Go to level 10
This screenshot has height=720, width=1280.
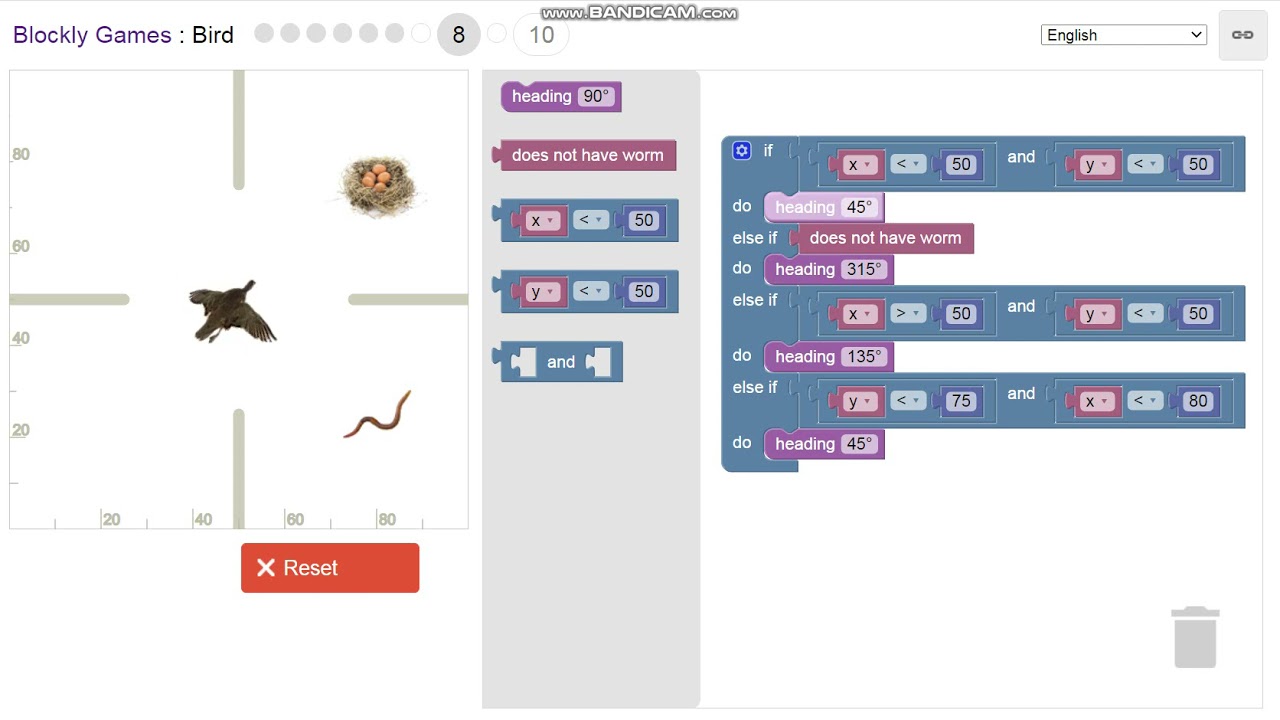click(541, 35)
